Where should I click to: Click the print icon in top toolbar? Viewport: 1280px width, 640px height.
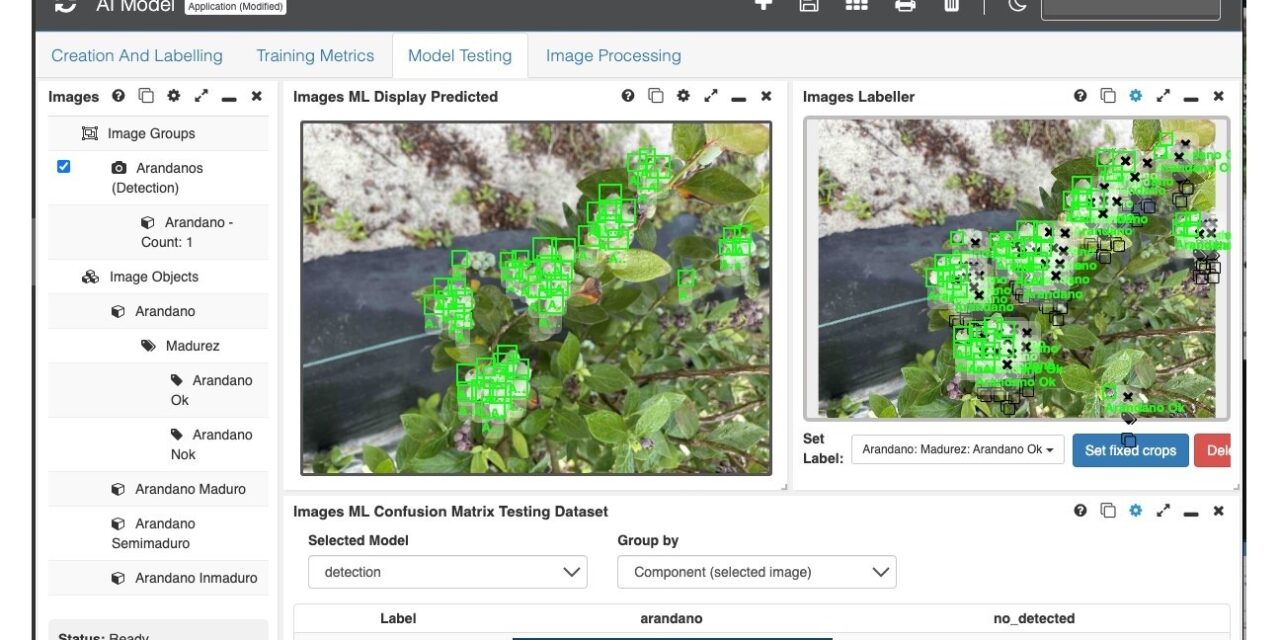(x=905, y=5)
